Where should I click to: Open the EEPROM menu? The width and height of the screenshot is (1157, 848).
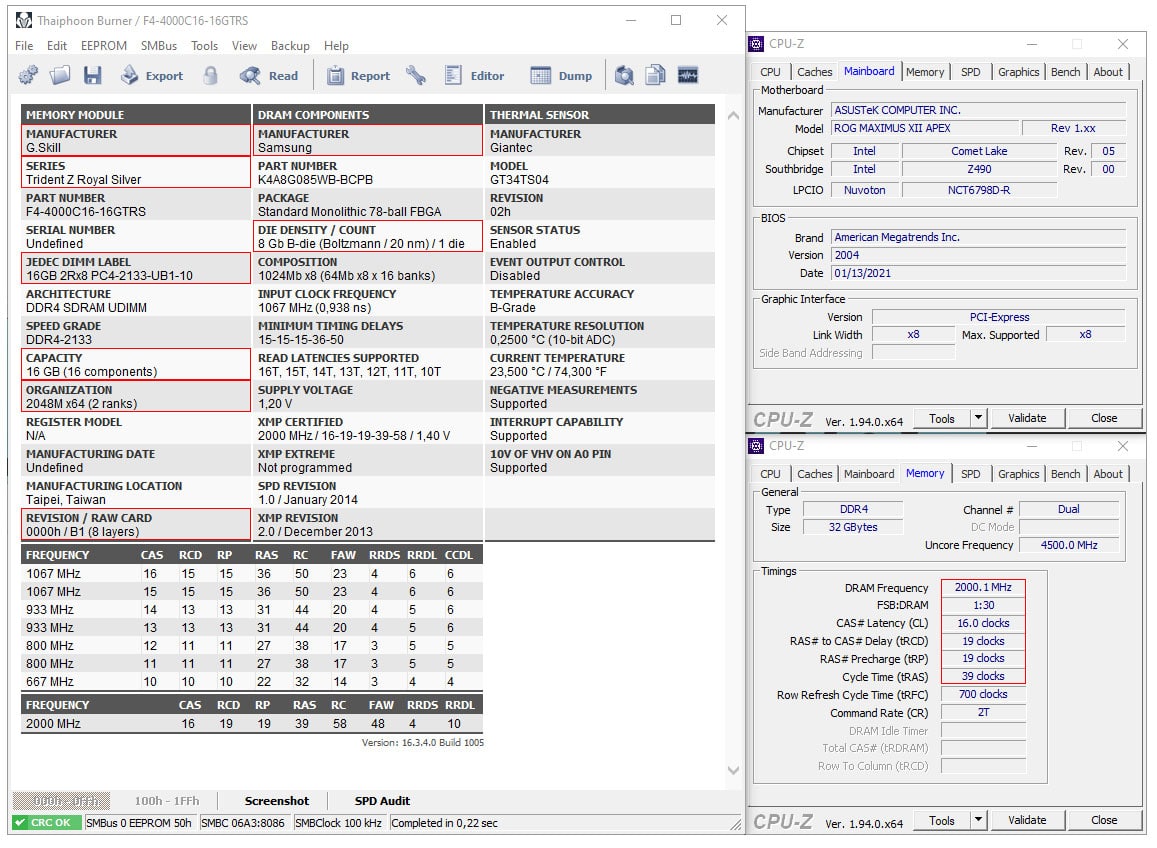[104, 46]
